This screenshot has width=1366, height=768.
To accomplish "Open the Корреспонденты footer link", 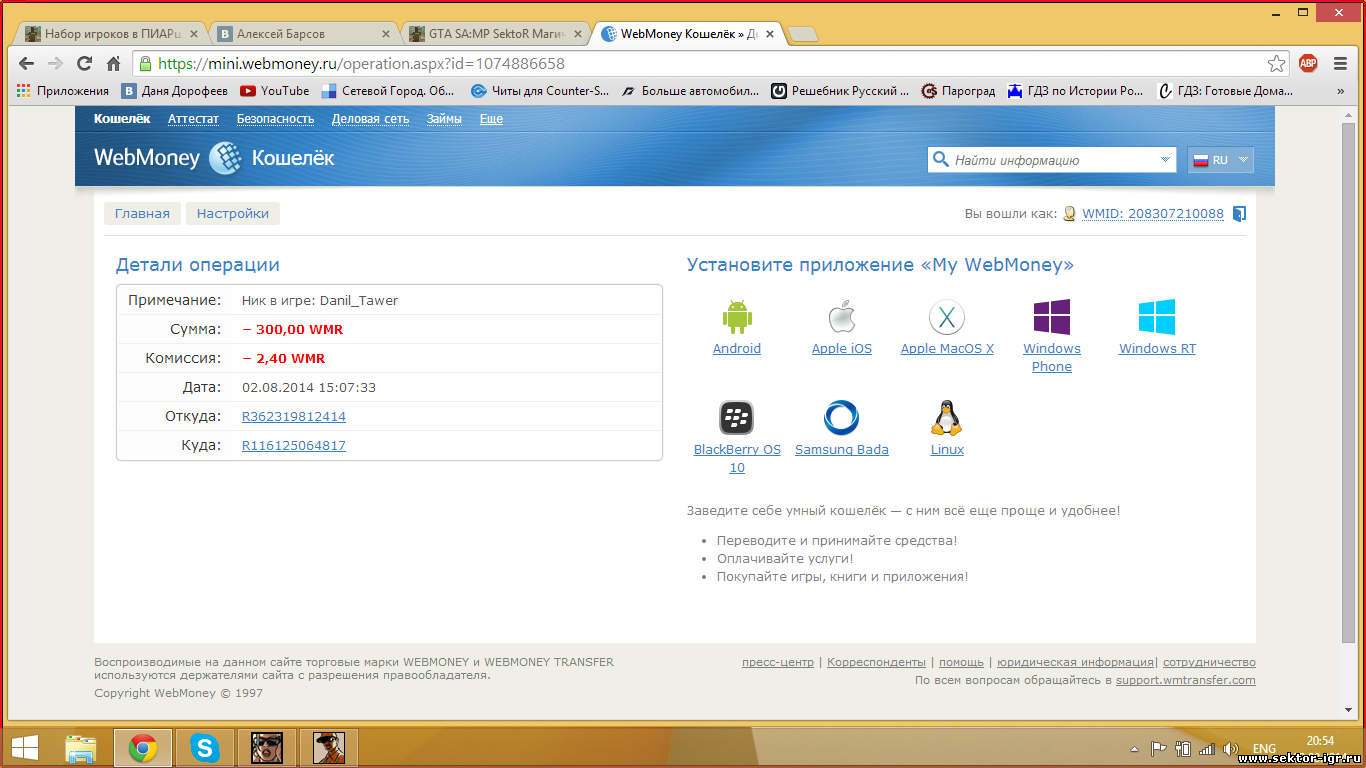I will (876, 662).
